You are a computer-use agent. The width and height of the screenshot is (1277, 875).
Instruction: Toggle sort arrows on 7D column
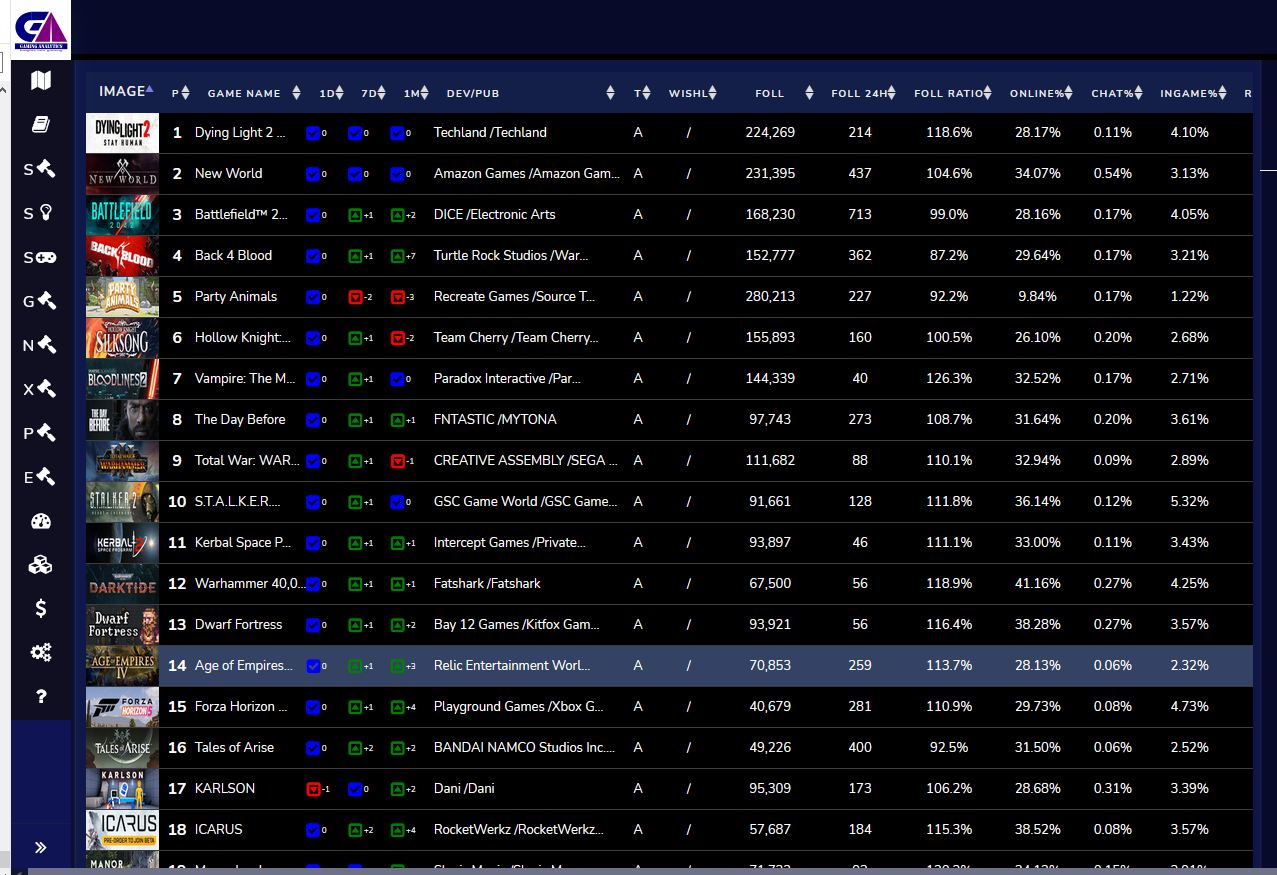tap(382, 93)
